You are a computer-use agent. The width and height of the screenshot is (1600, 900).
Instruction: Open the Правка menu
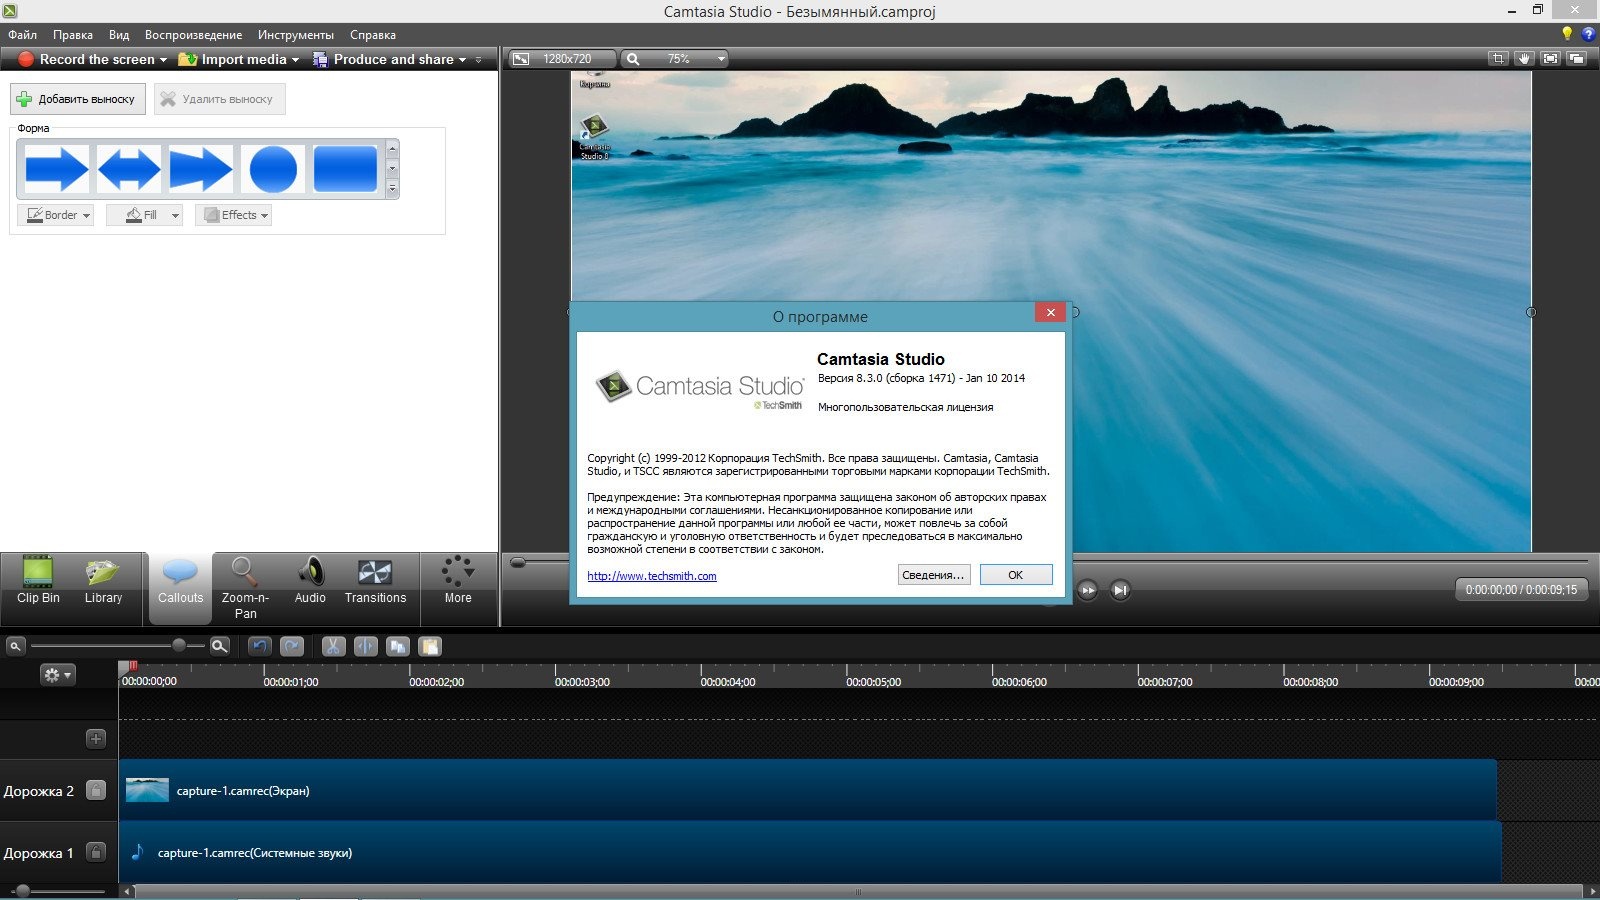tap(73, 34)
